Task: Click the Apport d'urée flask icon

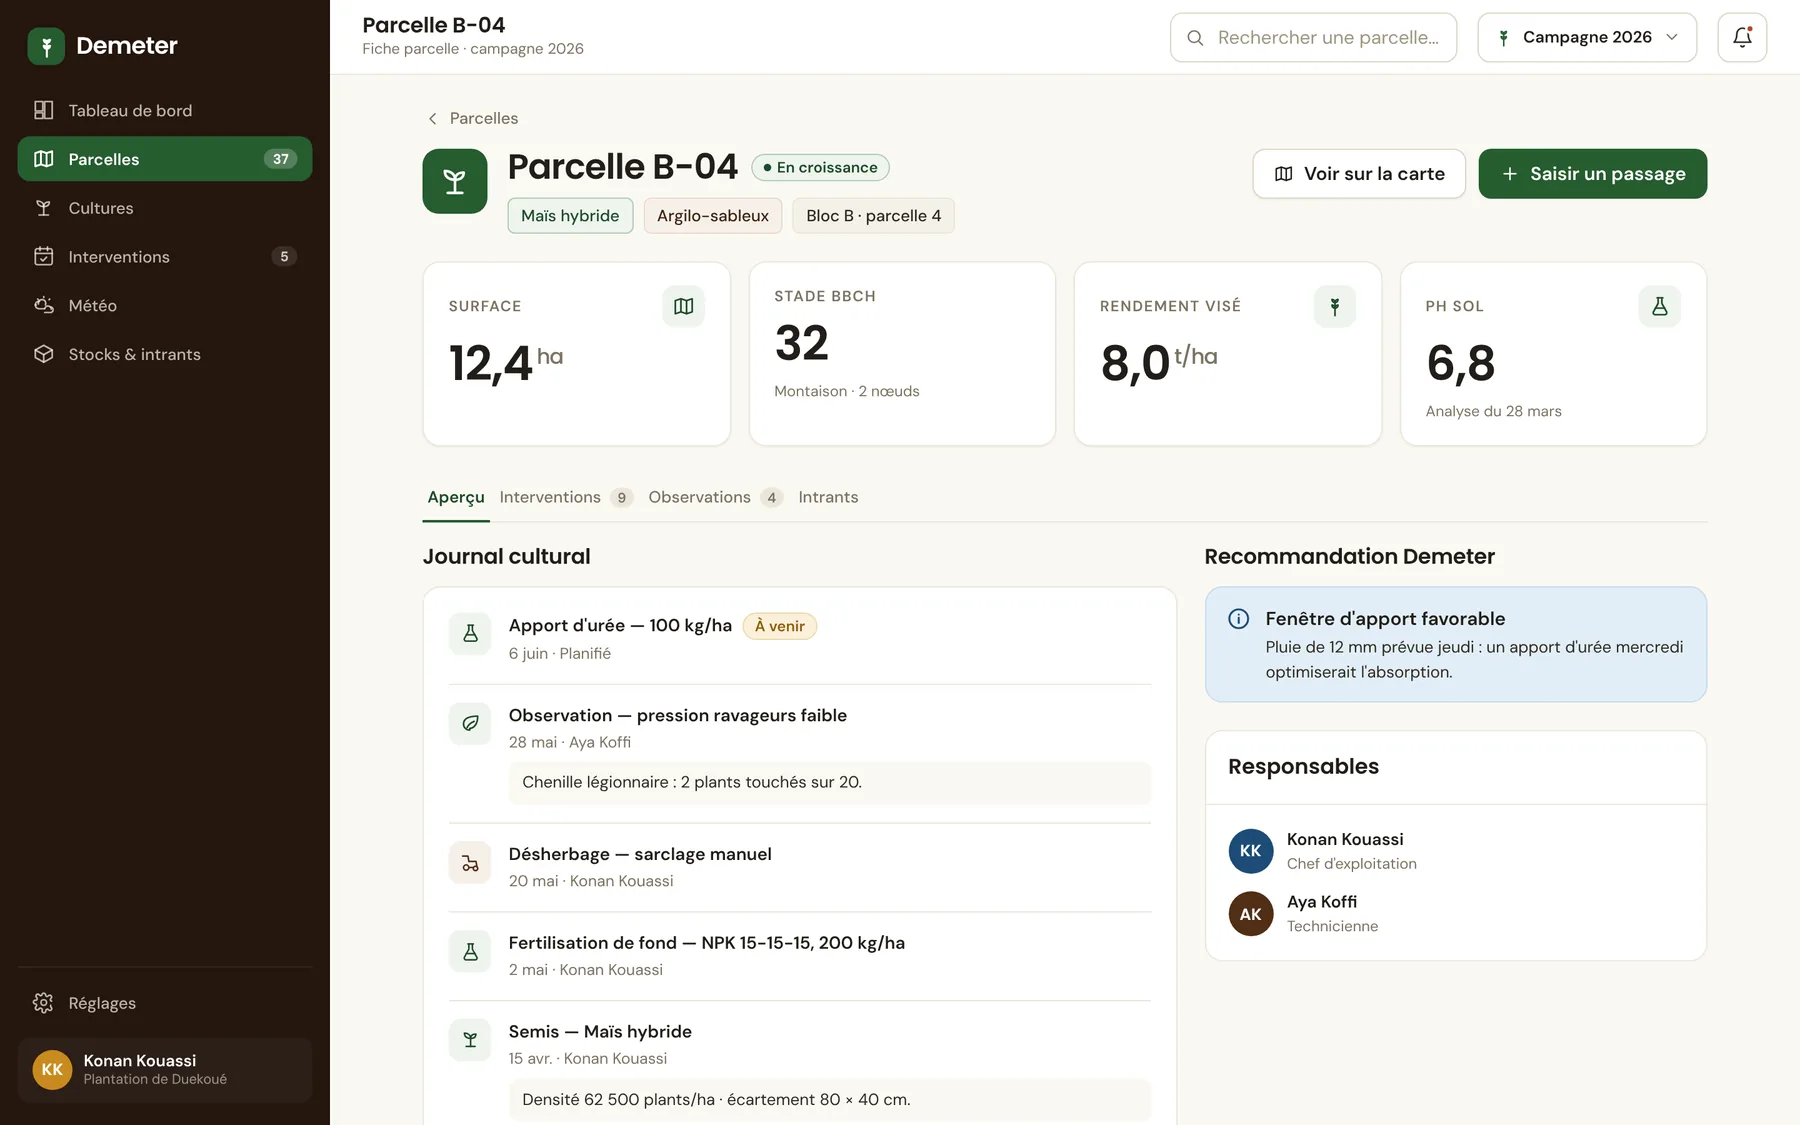Action: 470,633
